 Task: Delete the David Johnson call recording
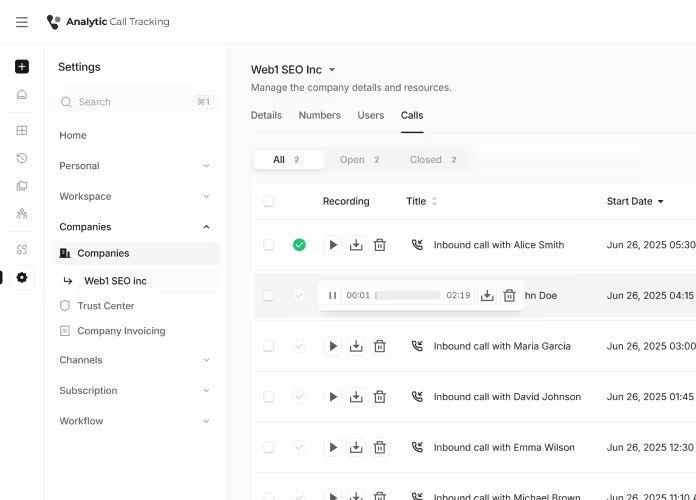click(380, 397)
